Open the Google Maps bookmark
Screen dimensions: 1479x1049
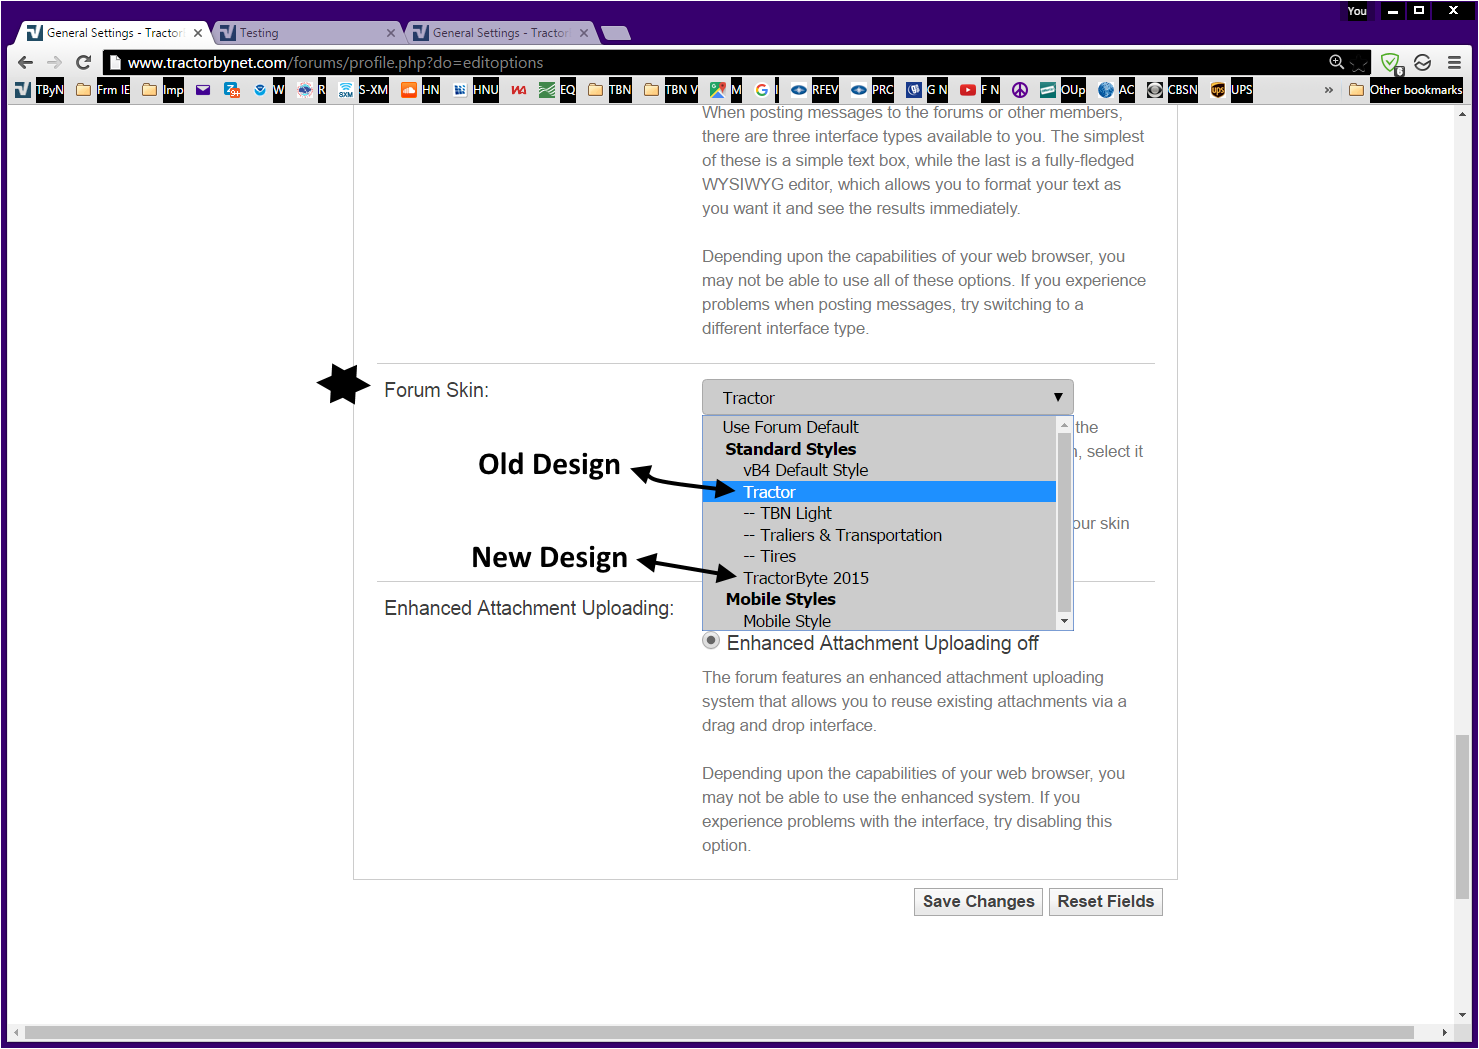[x=718, y=90]
